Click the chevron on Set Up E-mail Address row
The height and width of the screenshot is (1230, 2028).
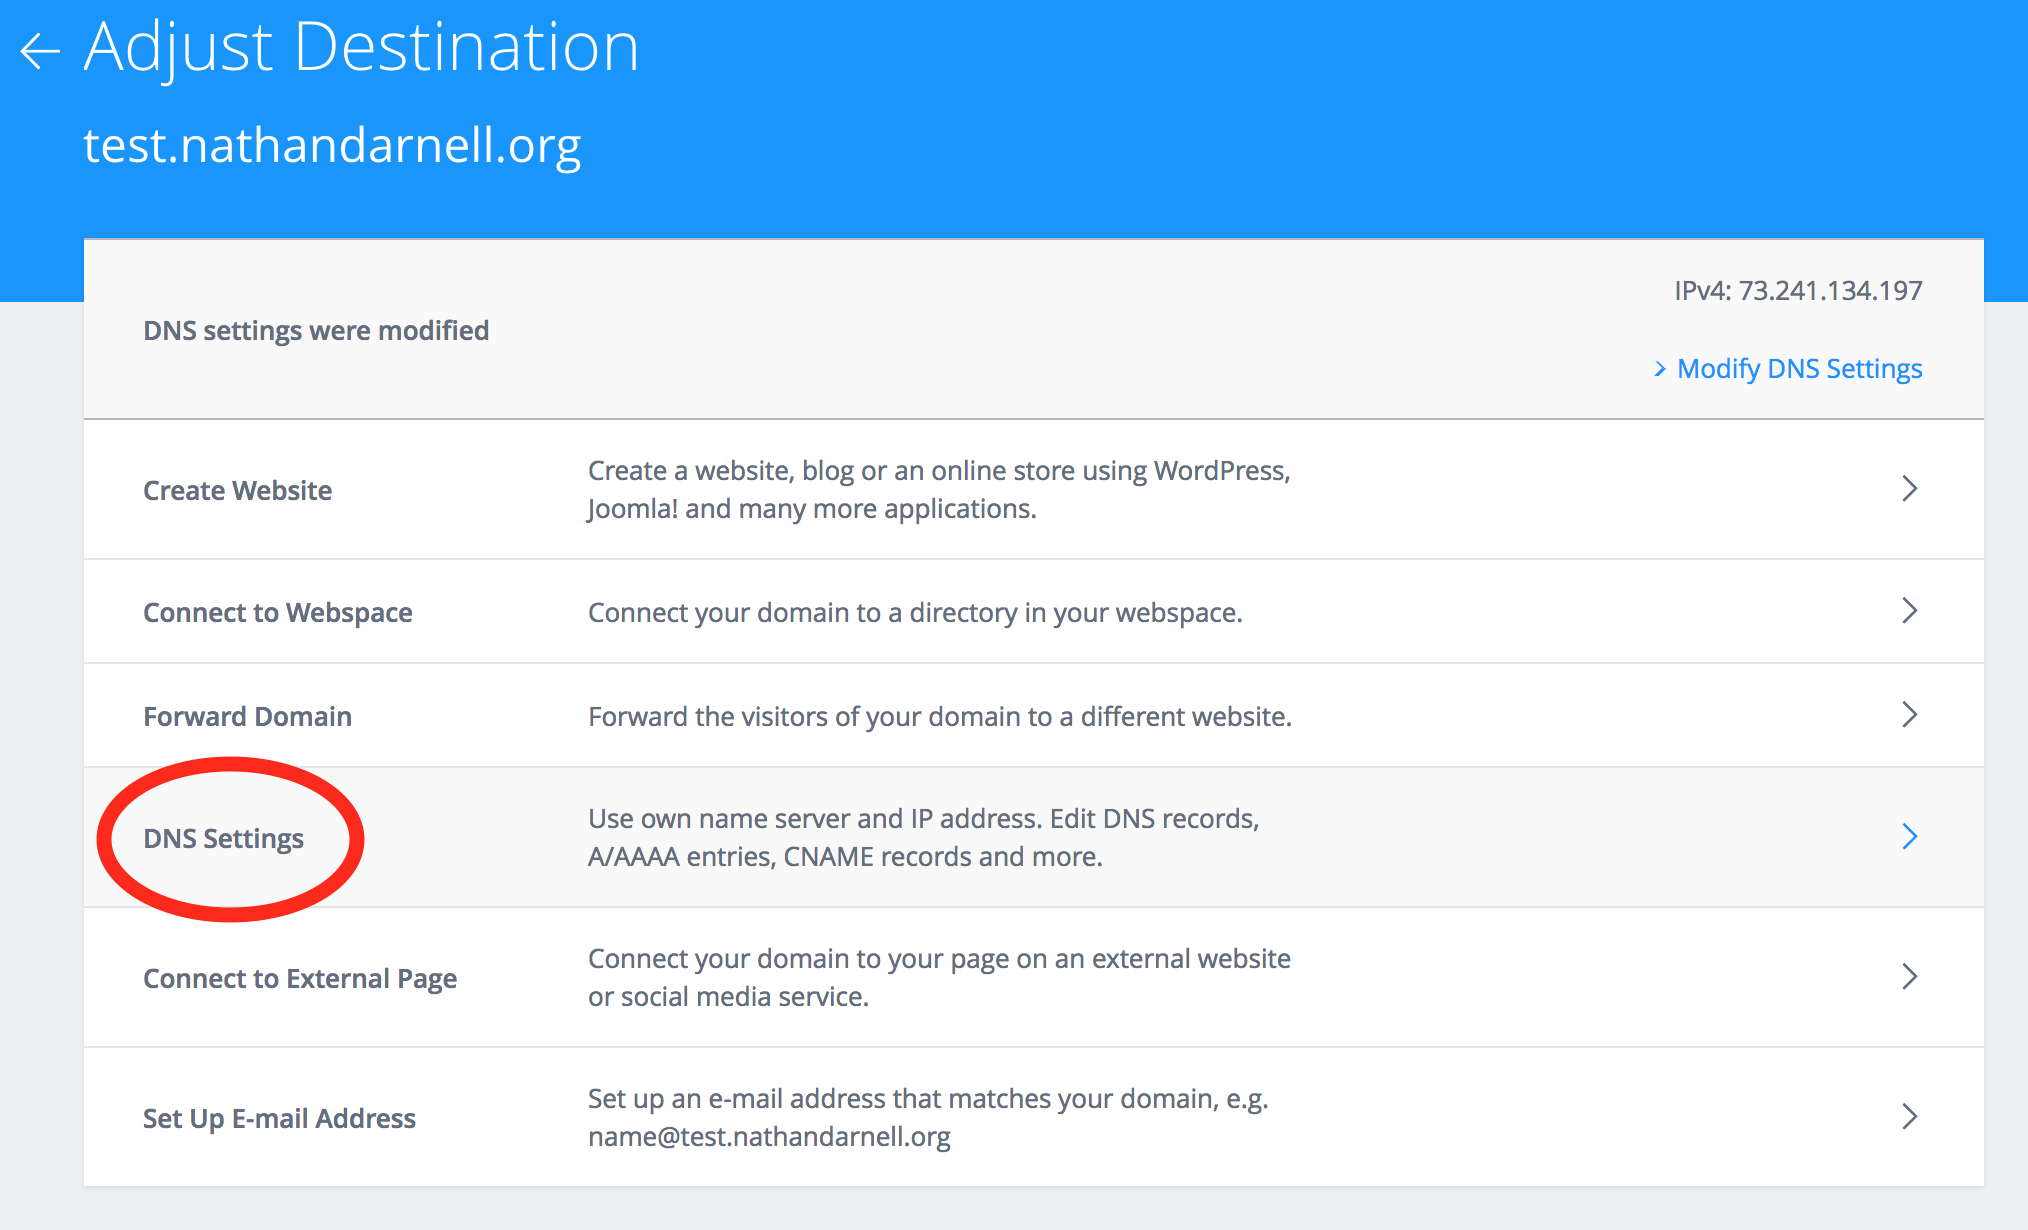coord(1908,1117)
